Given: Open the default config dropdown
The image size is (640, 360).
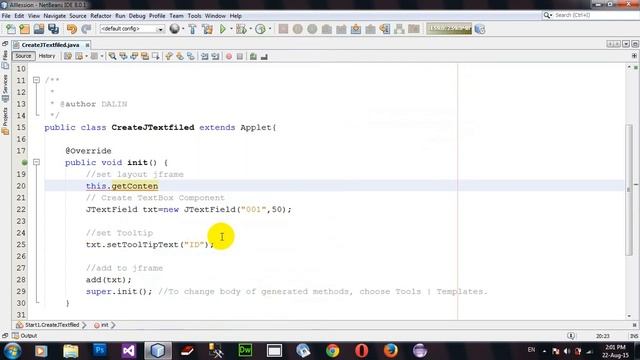Looking at the screenshot, I should tap(132, 29).
